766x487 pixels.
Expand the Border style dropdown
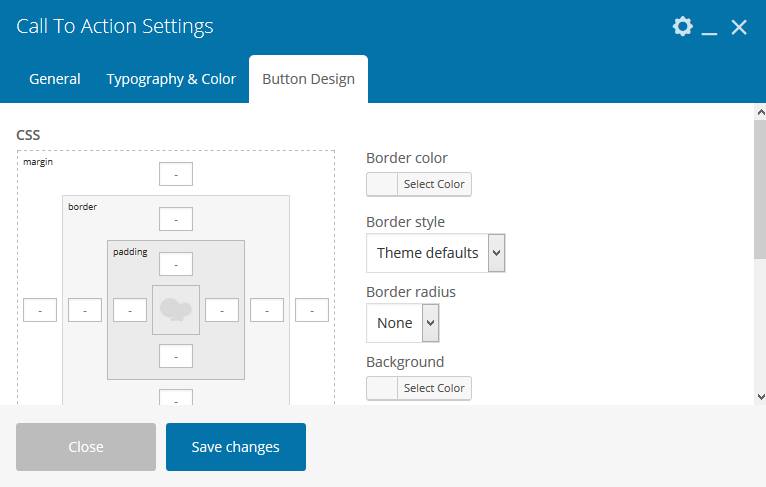point(435,253)
